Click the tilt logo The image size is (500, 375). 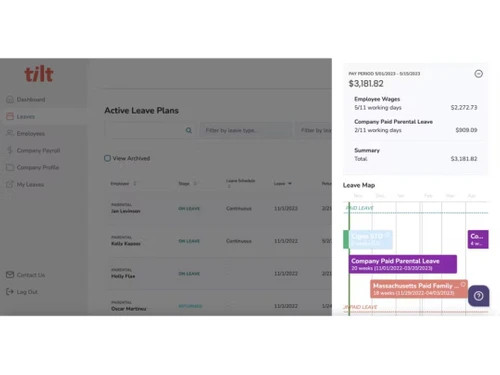(39, 74)
